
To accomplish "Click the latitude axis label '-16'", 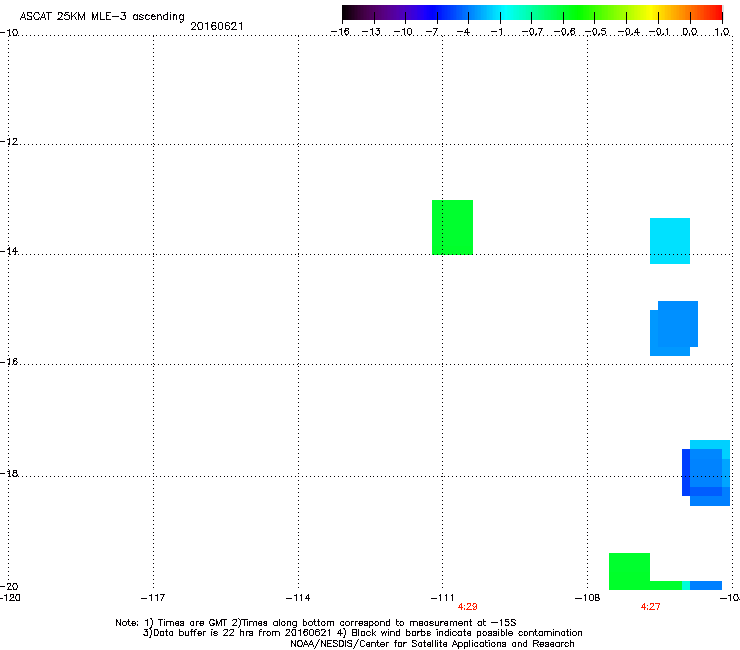I will coord(9,362).
